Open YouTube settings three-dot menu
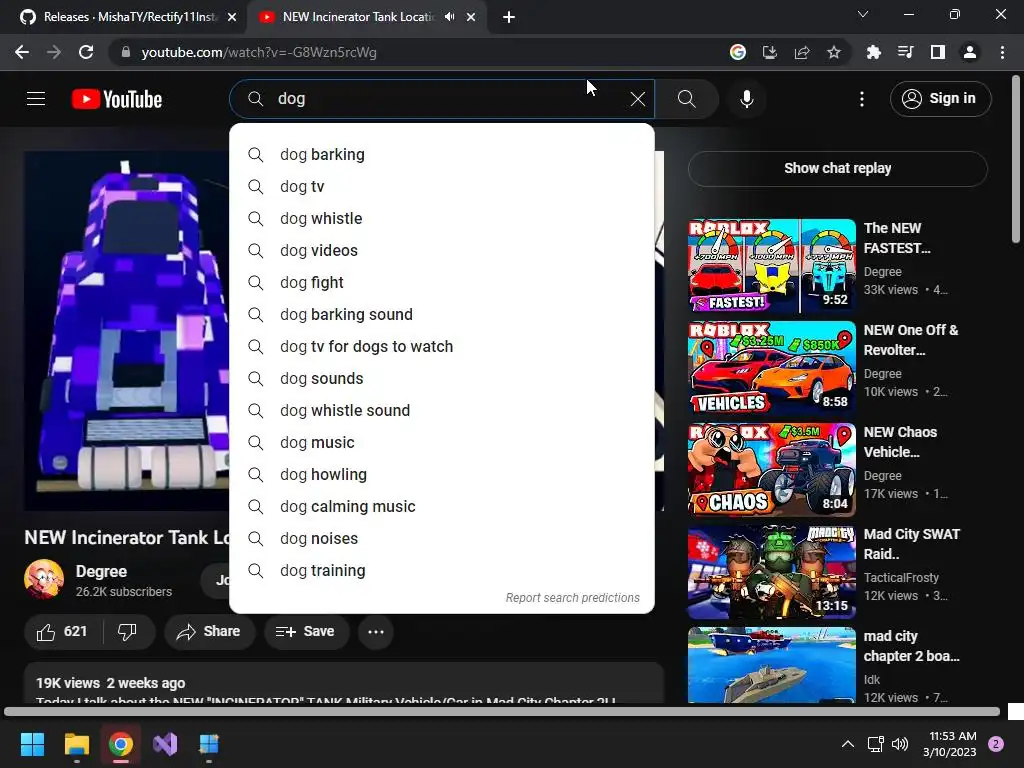Screen dimensions: 1024x768 point(862,99)
